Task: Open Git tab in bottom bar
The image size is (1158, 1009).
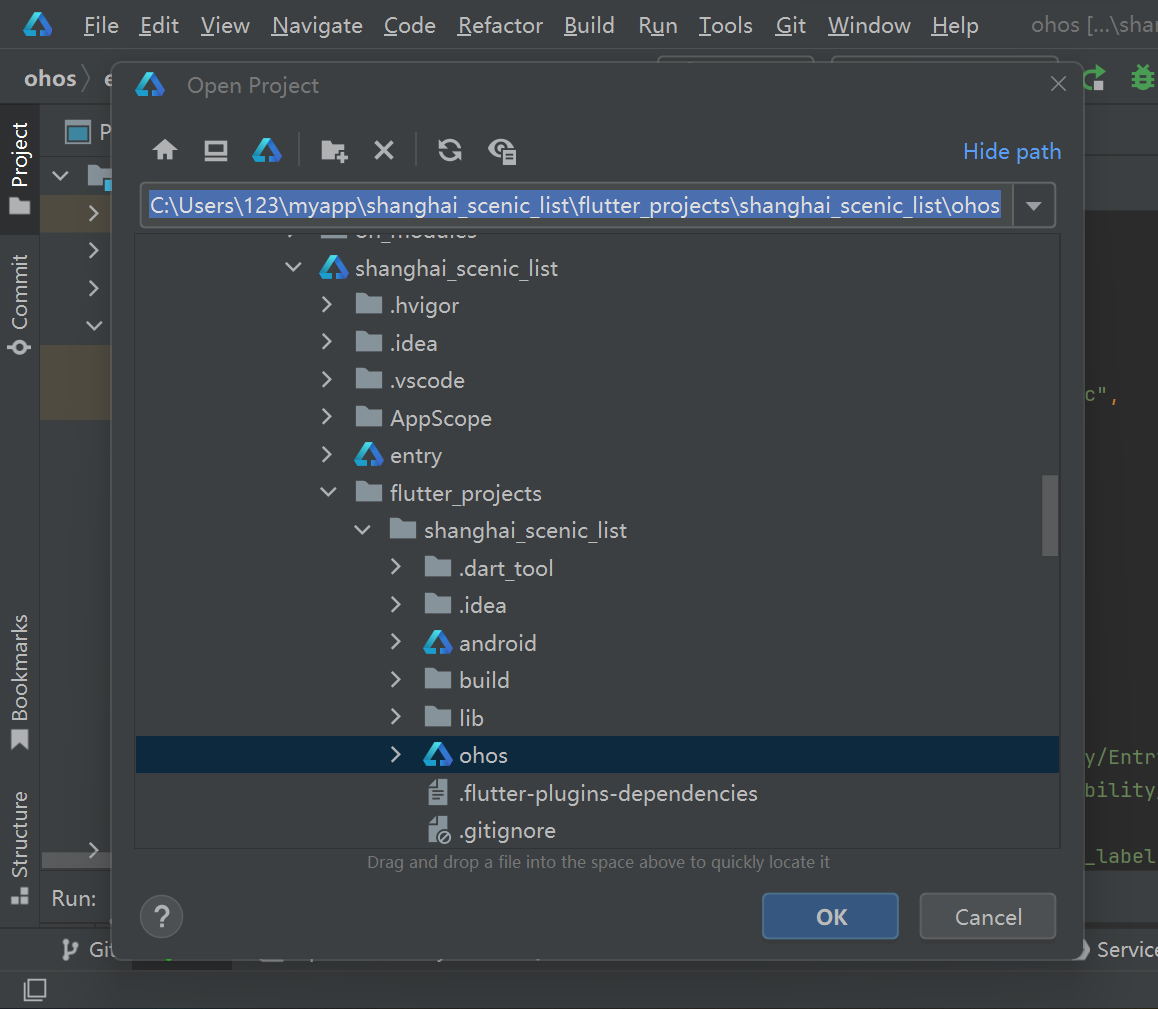Action: point(89,949)
